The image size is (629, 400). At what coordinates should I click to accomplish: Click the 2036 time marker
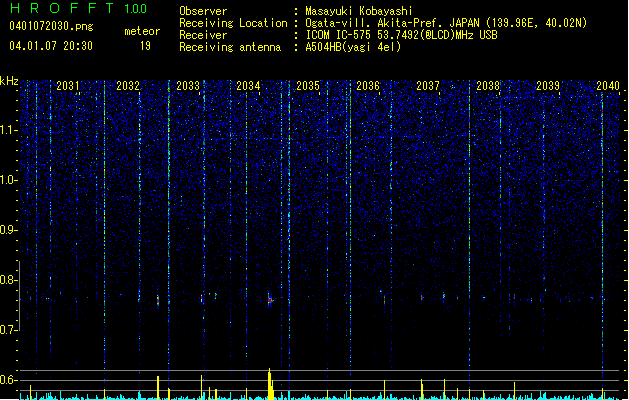coord(368,86)
